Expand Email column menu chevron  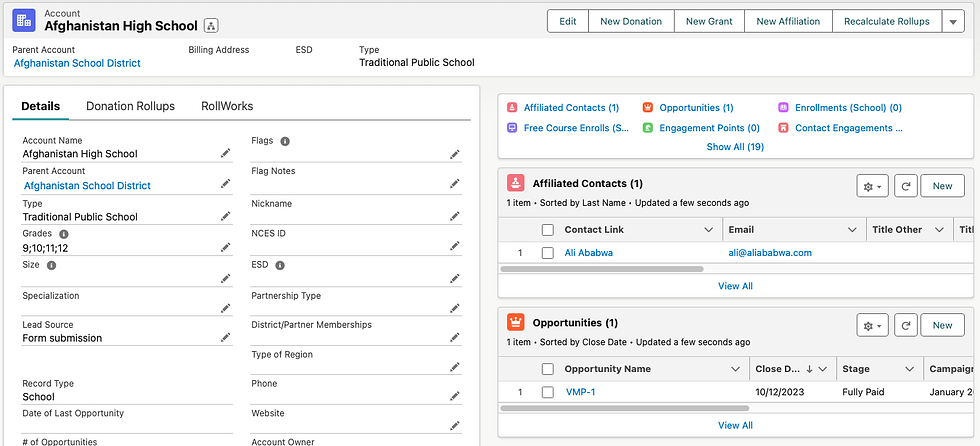pos(852,230)
